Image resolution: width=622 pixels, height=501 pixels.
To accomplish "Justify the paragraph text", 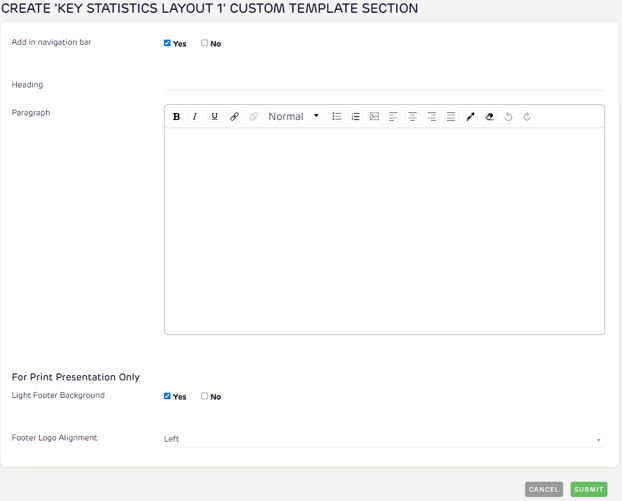I will 451,117.
